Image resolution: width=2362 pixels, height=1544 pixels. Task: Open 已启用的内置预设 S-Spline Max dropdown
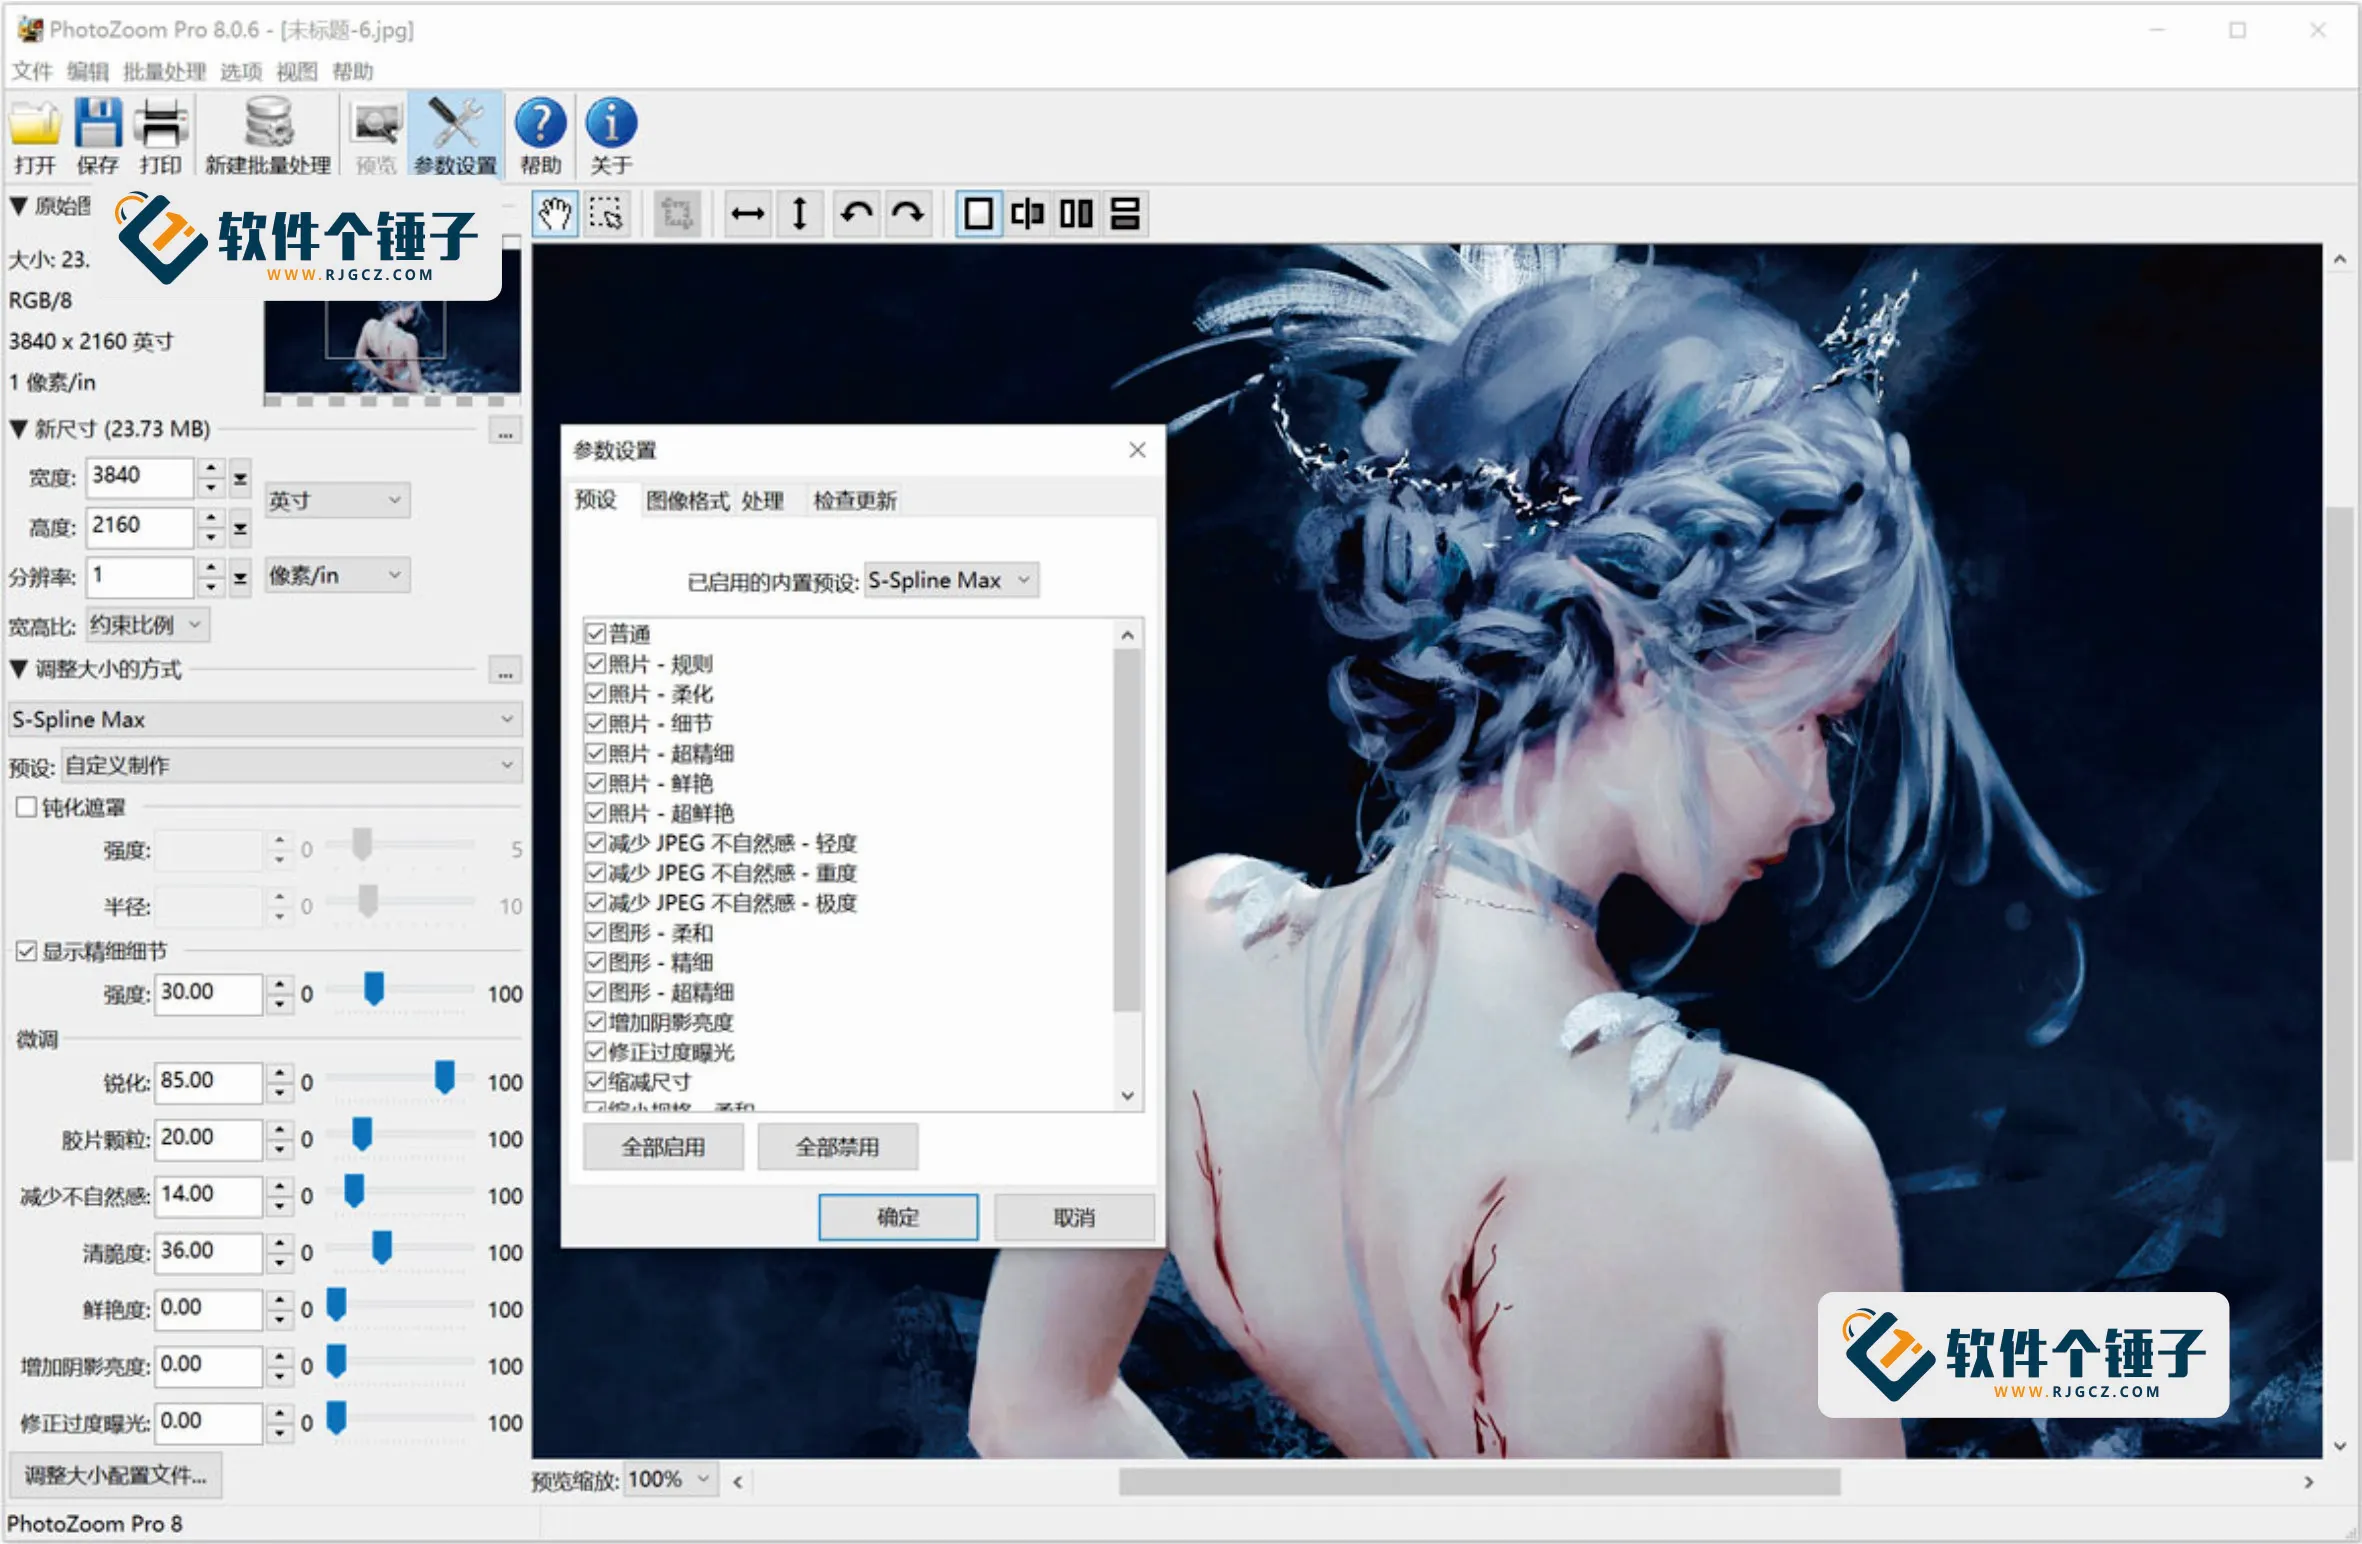(951, 580)
